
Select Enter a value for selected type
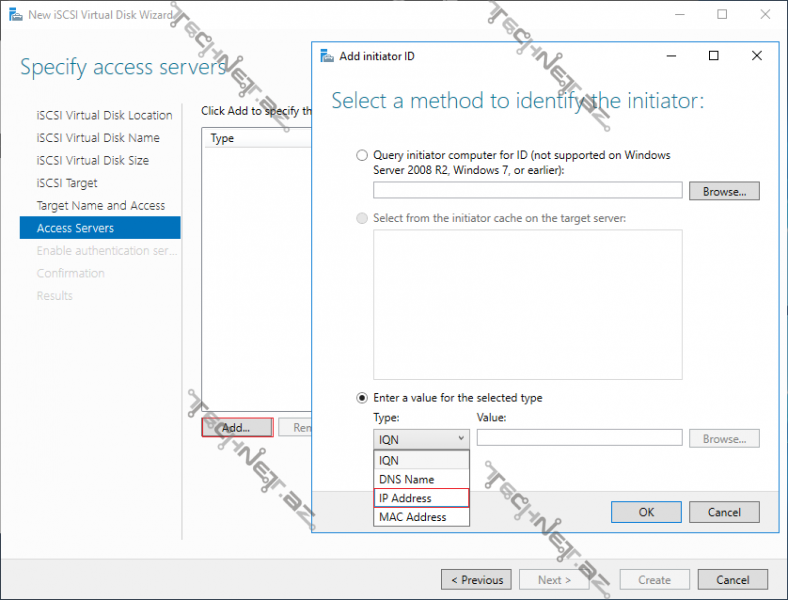[x=362, y=398]
